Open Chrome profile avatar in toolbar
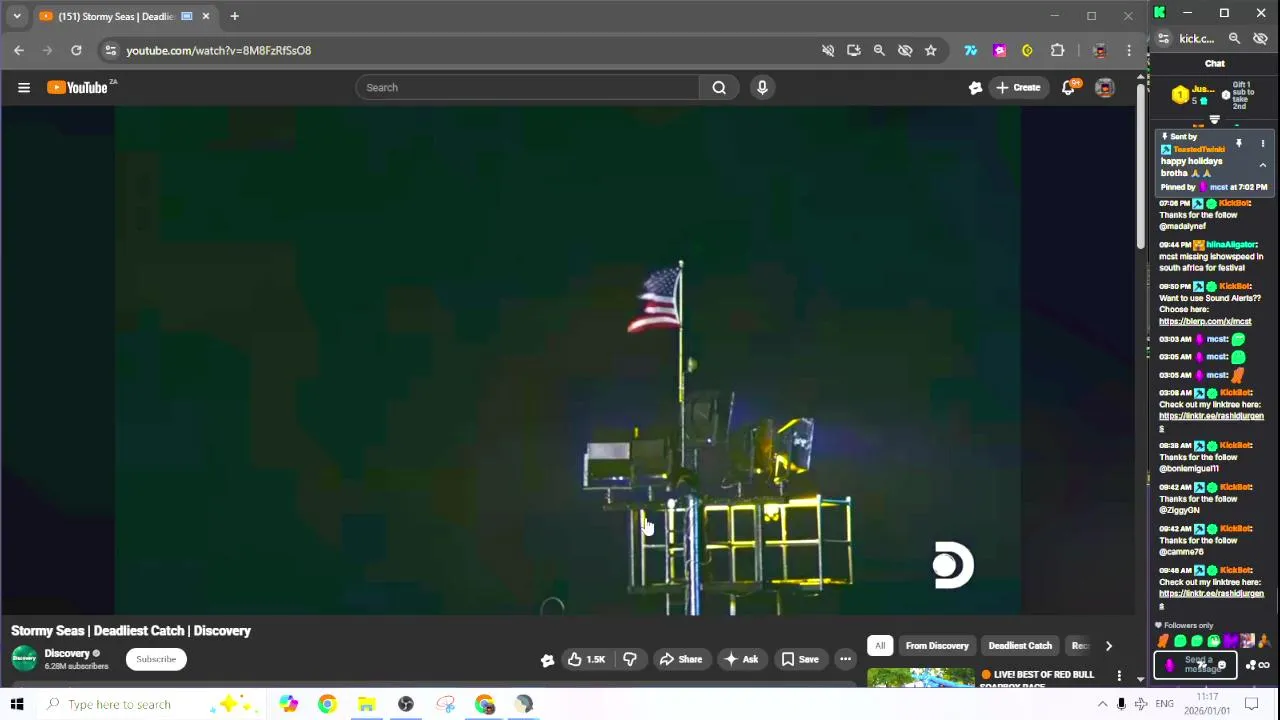 tap(1100, 50)
